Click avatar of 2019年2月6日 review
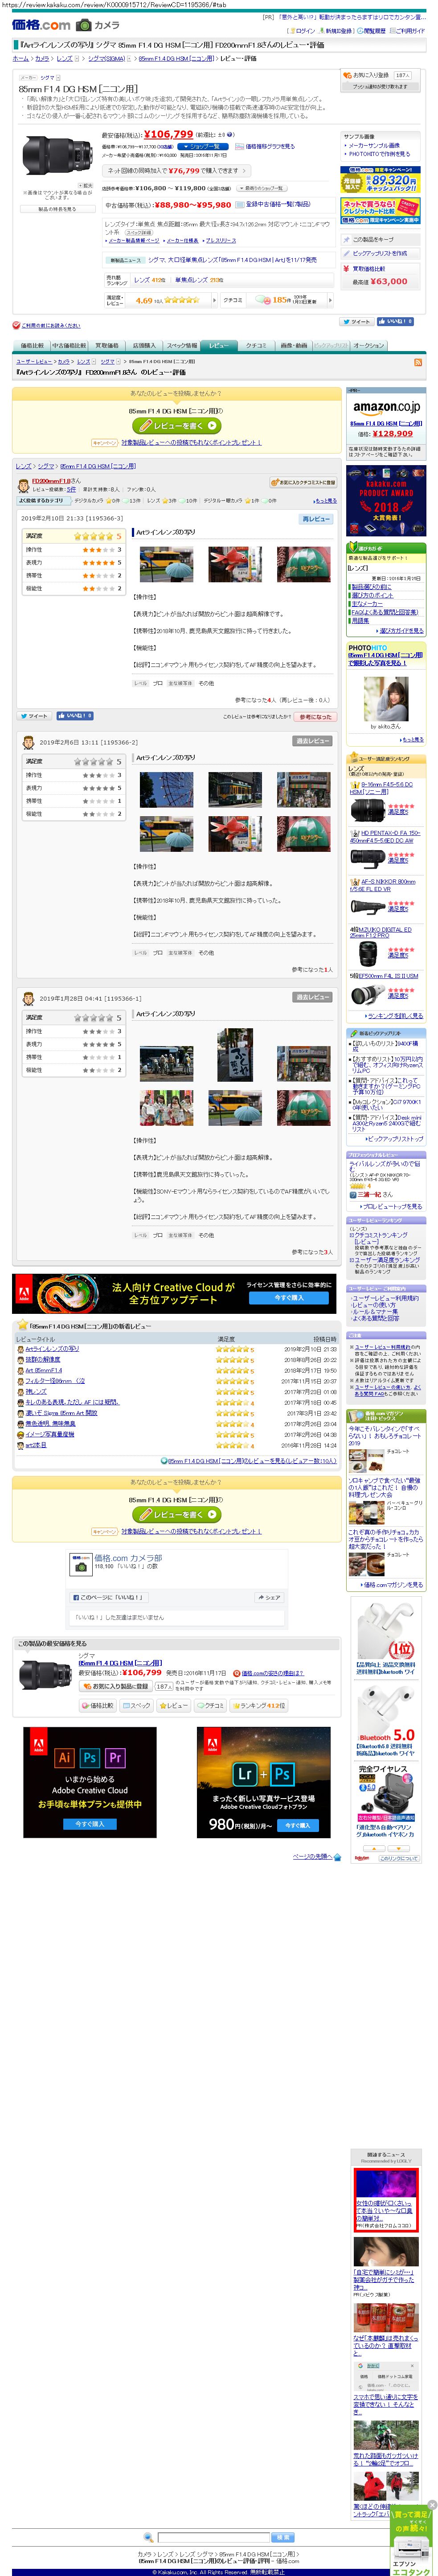Image resolution: width=438 pixels, height=2576 pixels. point(28,742)
